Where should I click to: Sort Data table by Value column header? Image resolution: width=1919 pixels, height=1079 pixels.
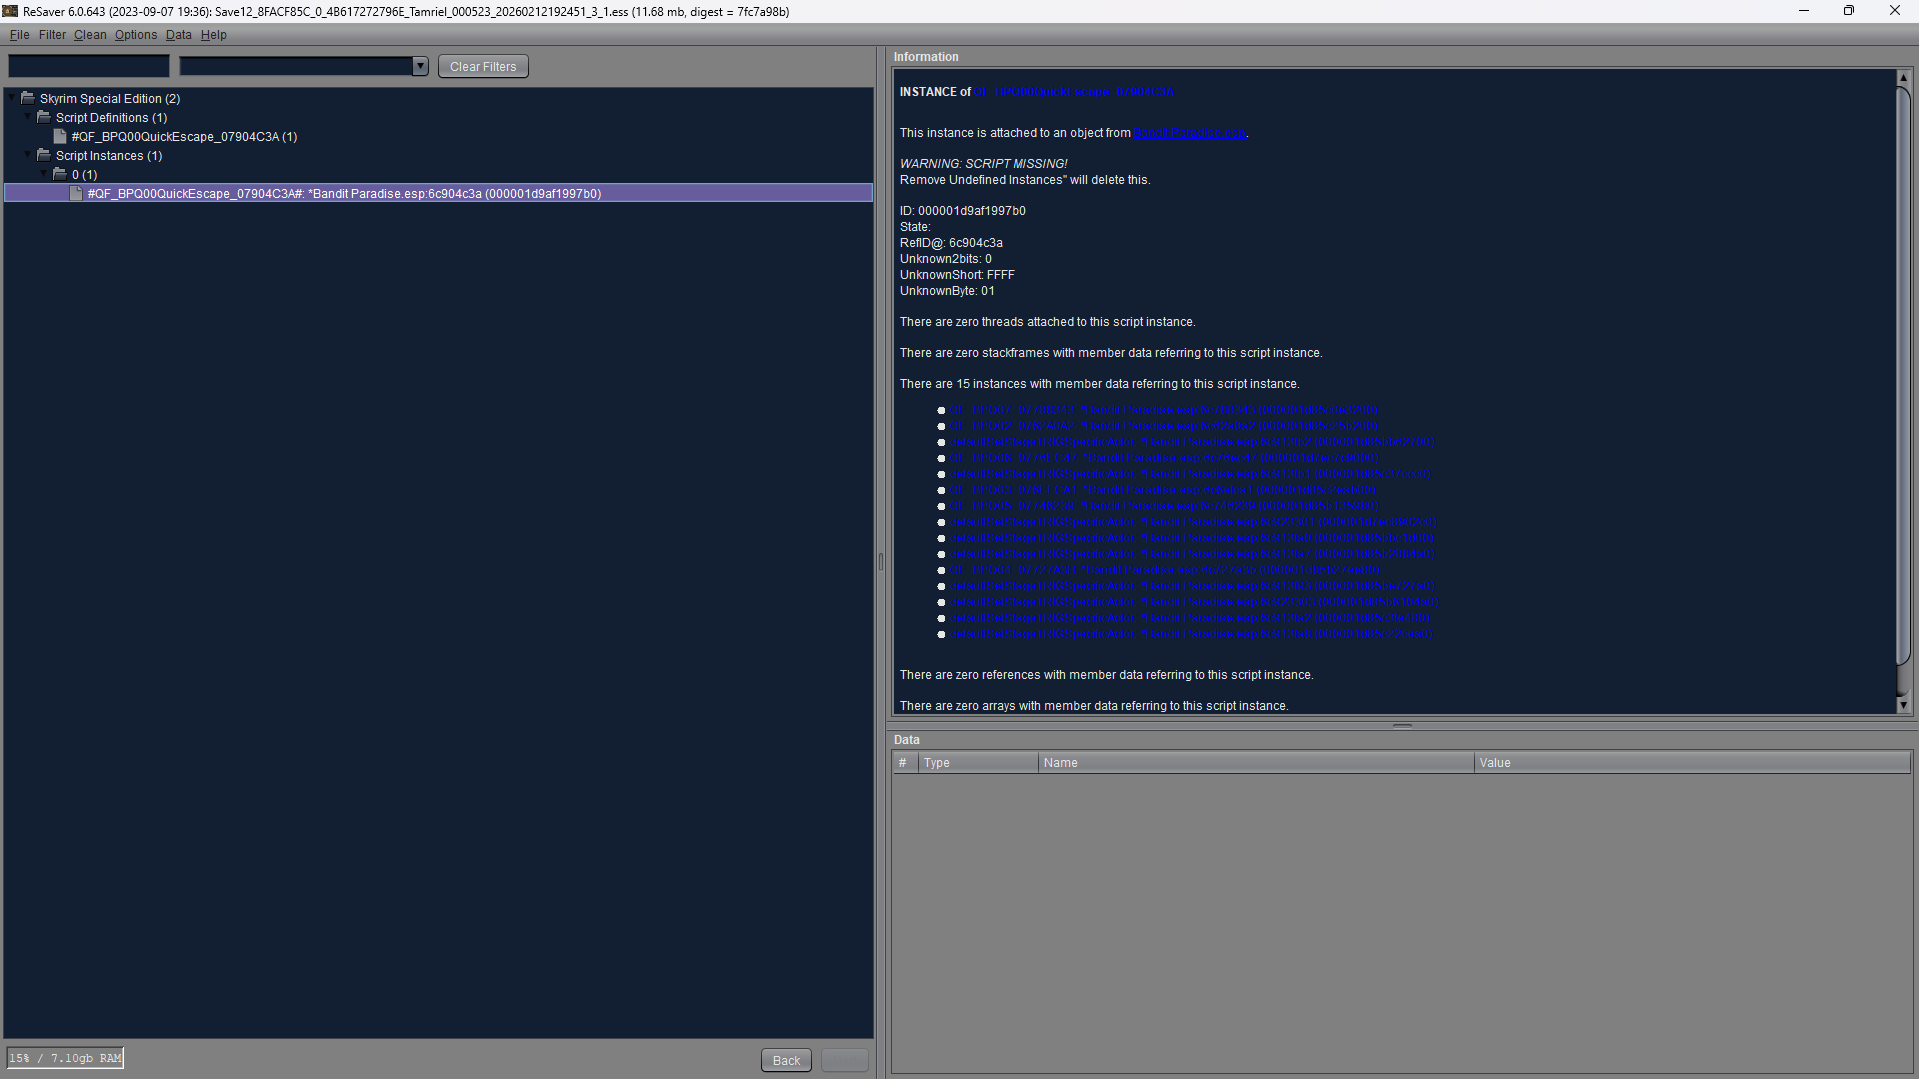[x=1692, y=763]
